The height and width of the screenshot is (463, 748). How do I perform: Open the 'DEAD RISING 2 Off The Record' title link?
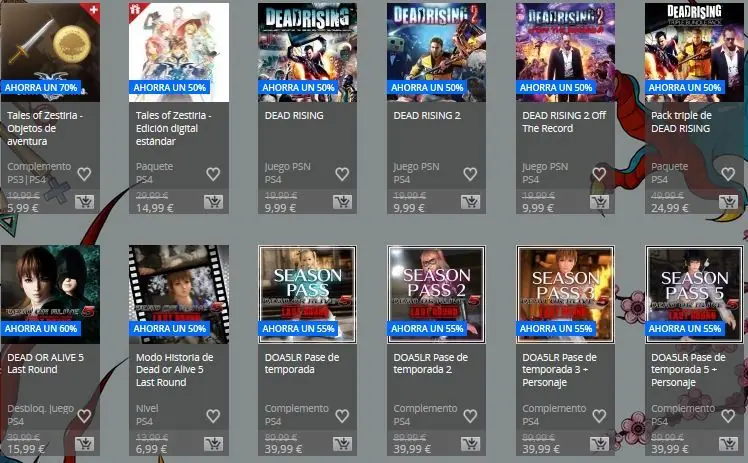point(564,122)
